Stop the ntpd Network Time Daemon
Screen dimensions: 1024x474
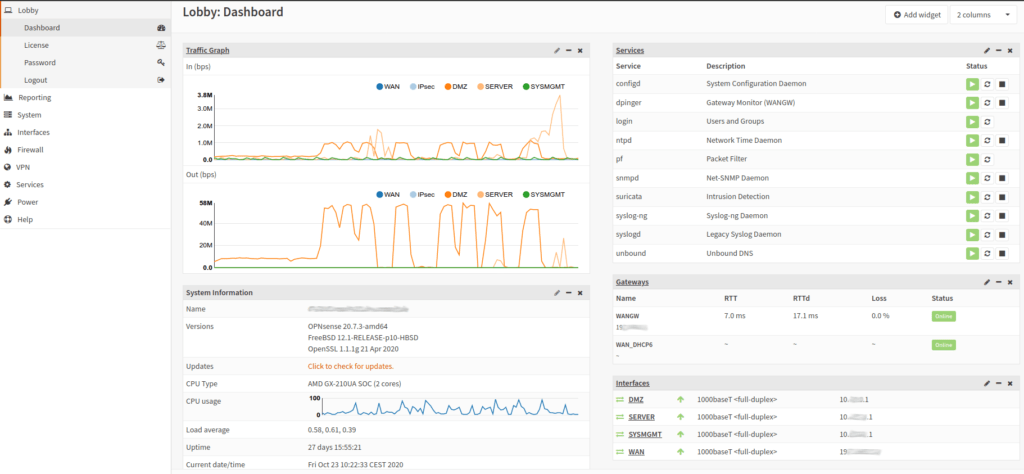pos(1002,140)
